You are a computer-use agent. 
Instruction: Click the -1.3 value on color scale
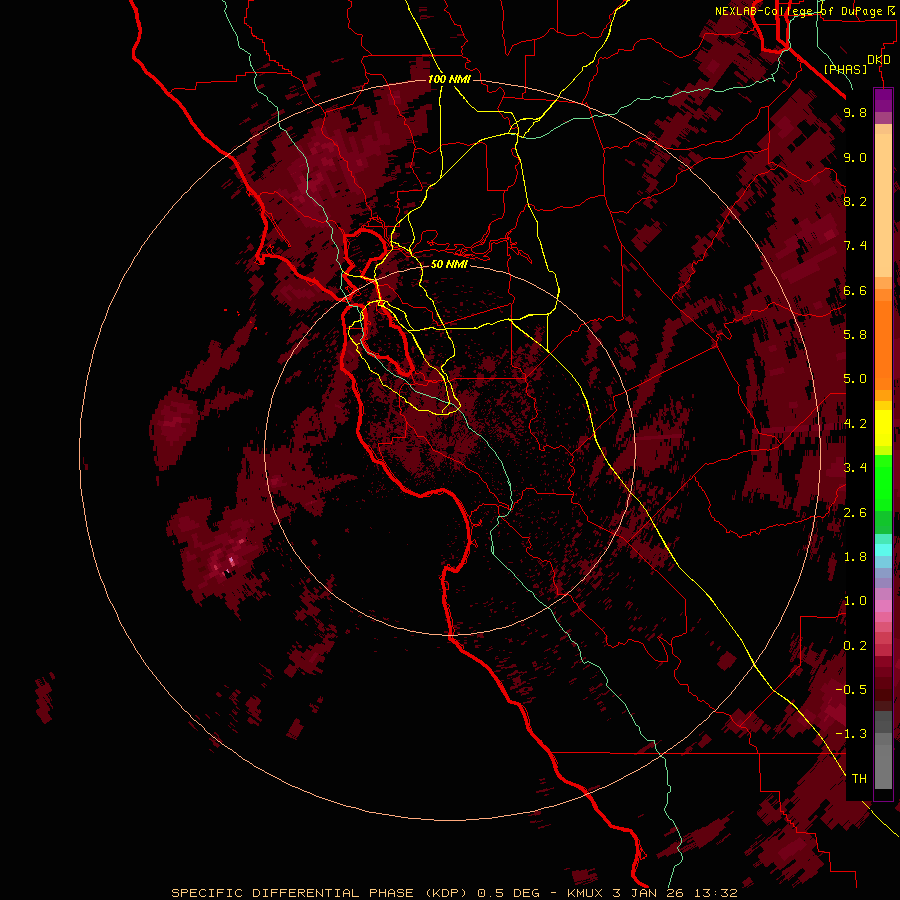coord(851,734)
